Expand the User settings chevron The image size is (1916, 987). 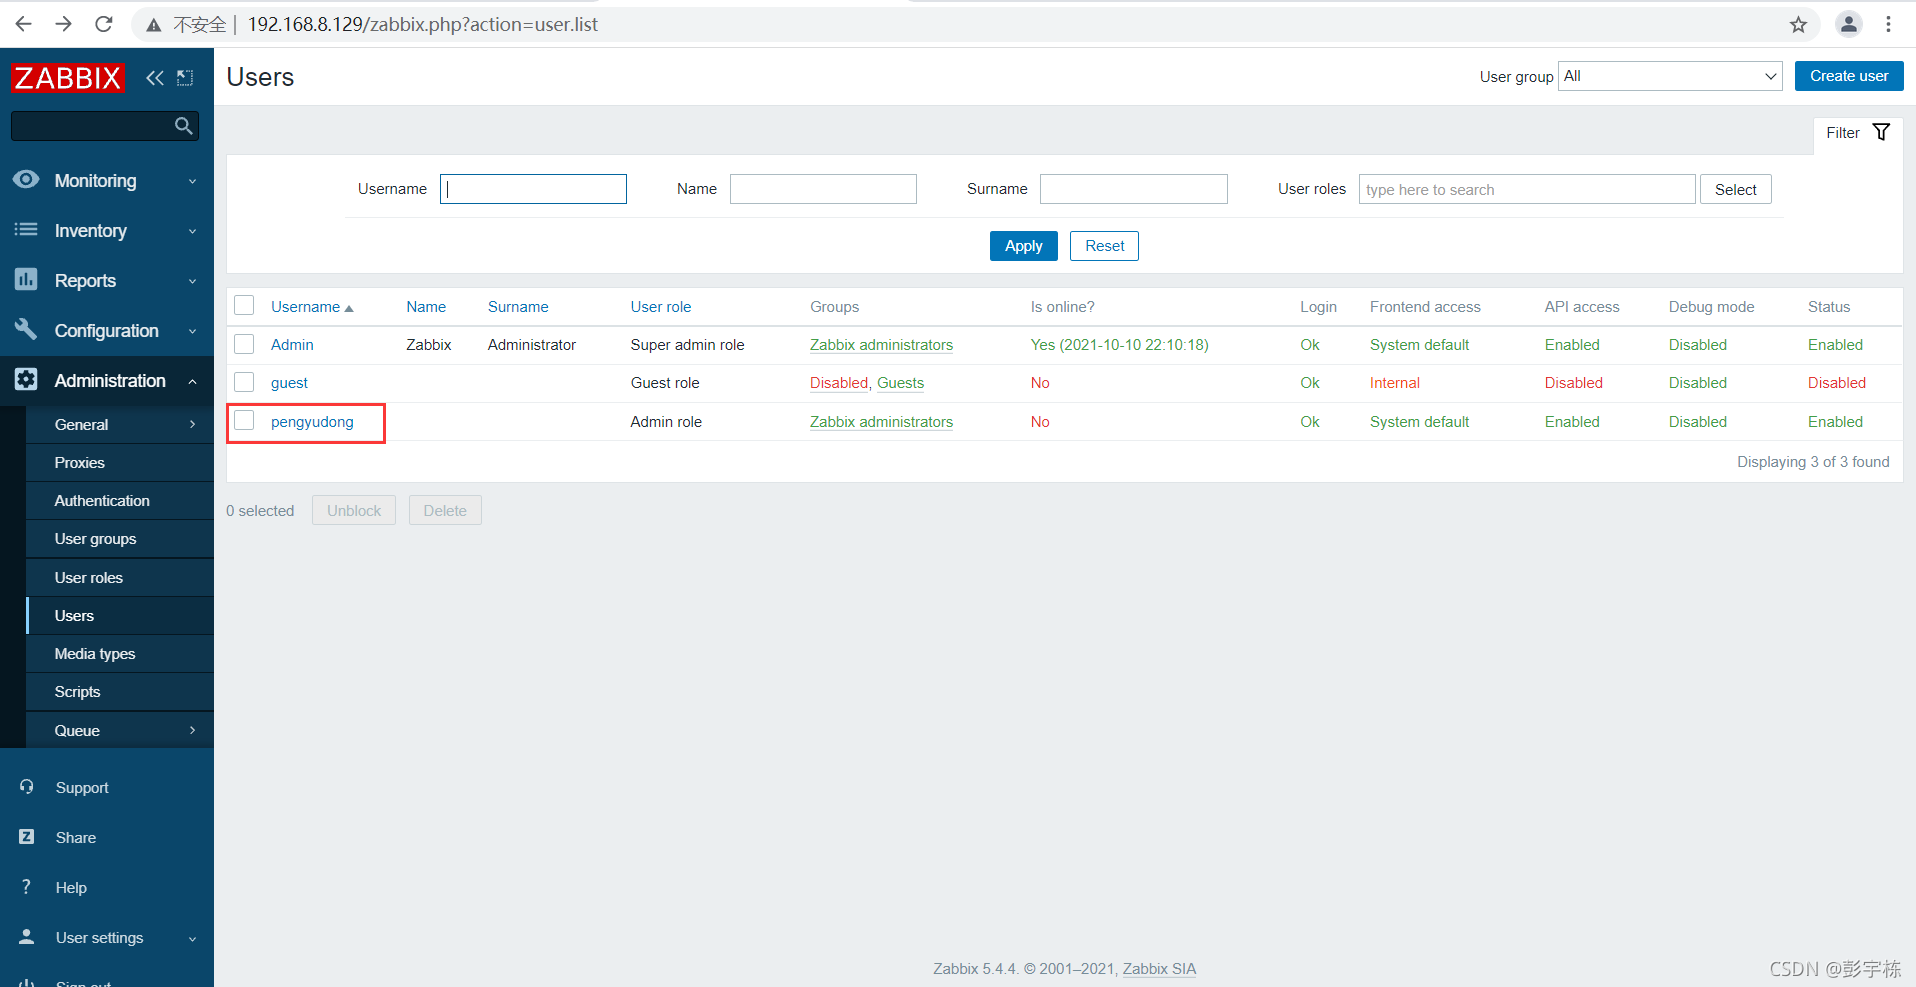click(x=192, y=938)
